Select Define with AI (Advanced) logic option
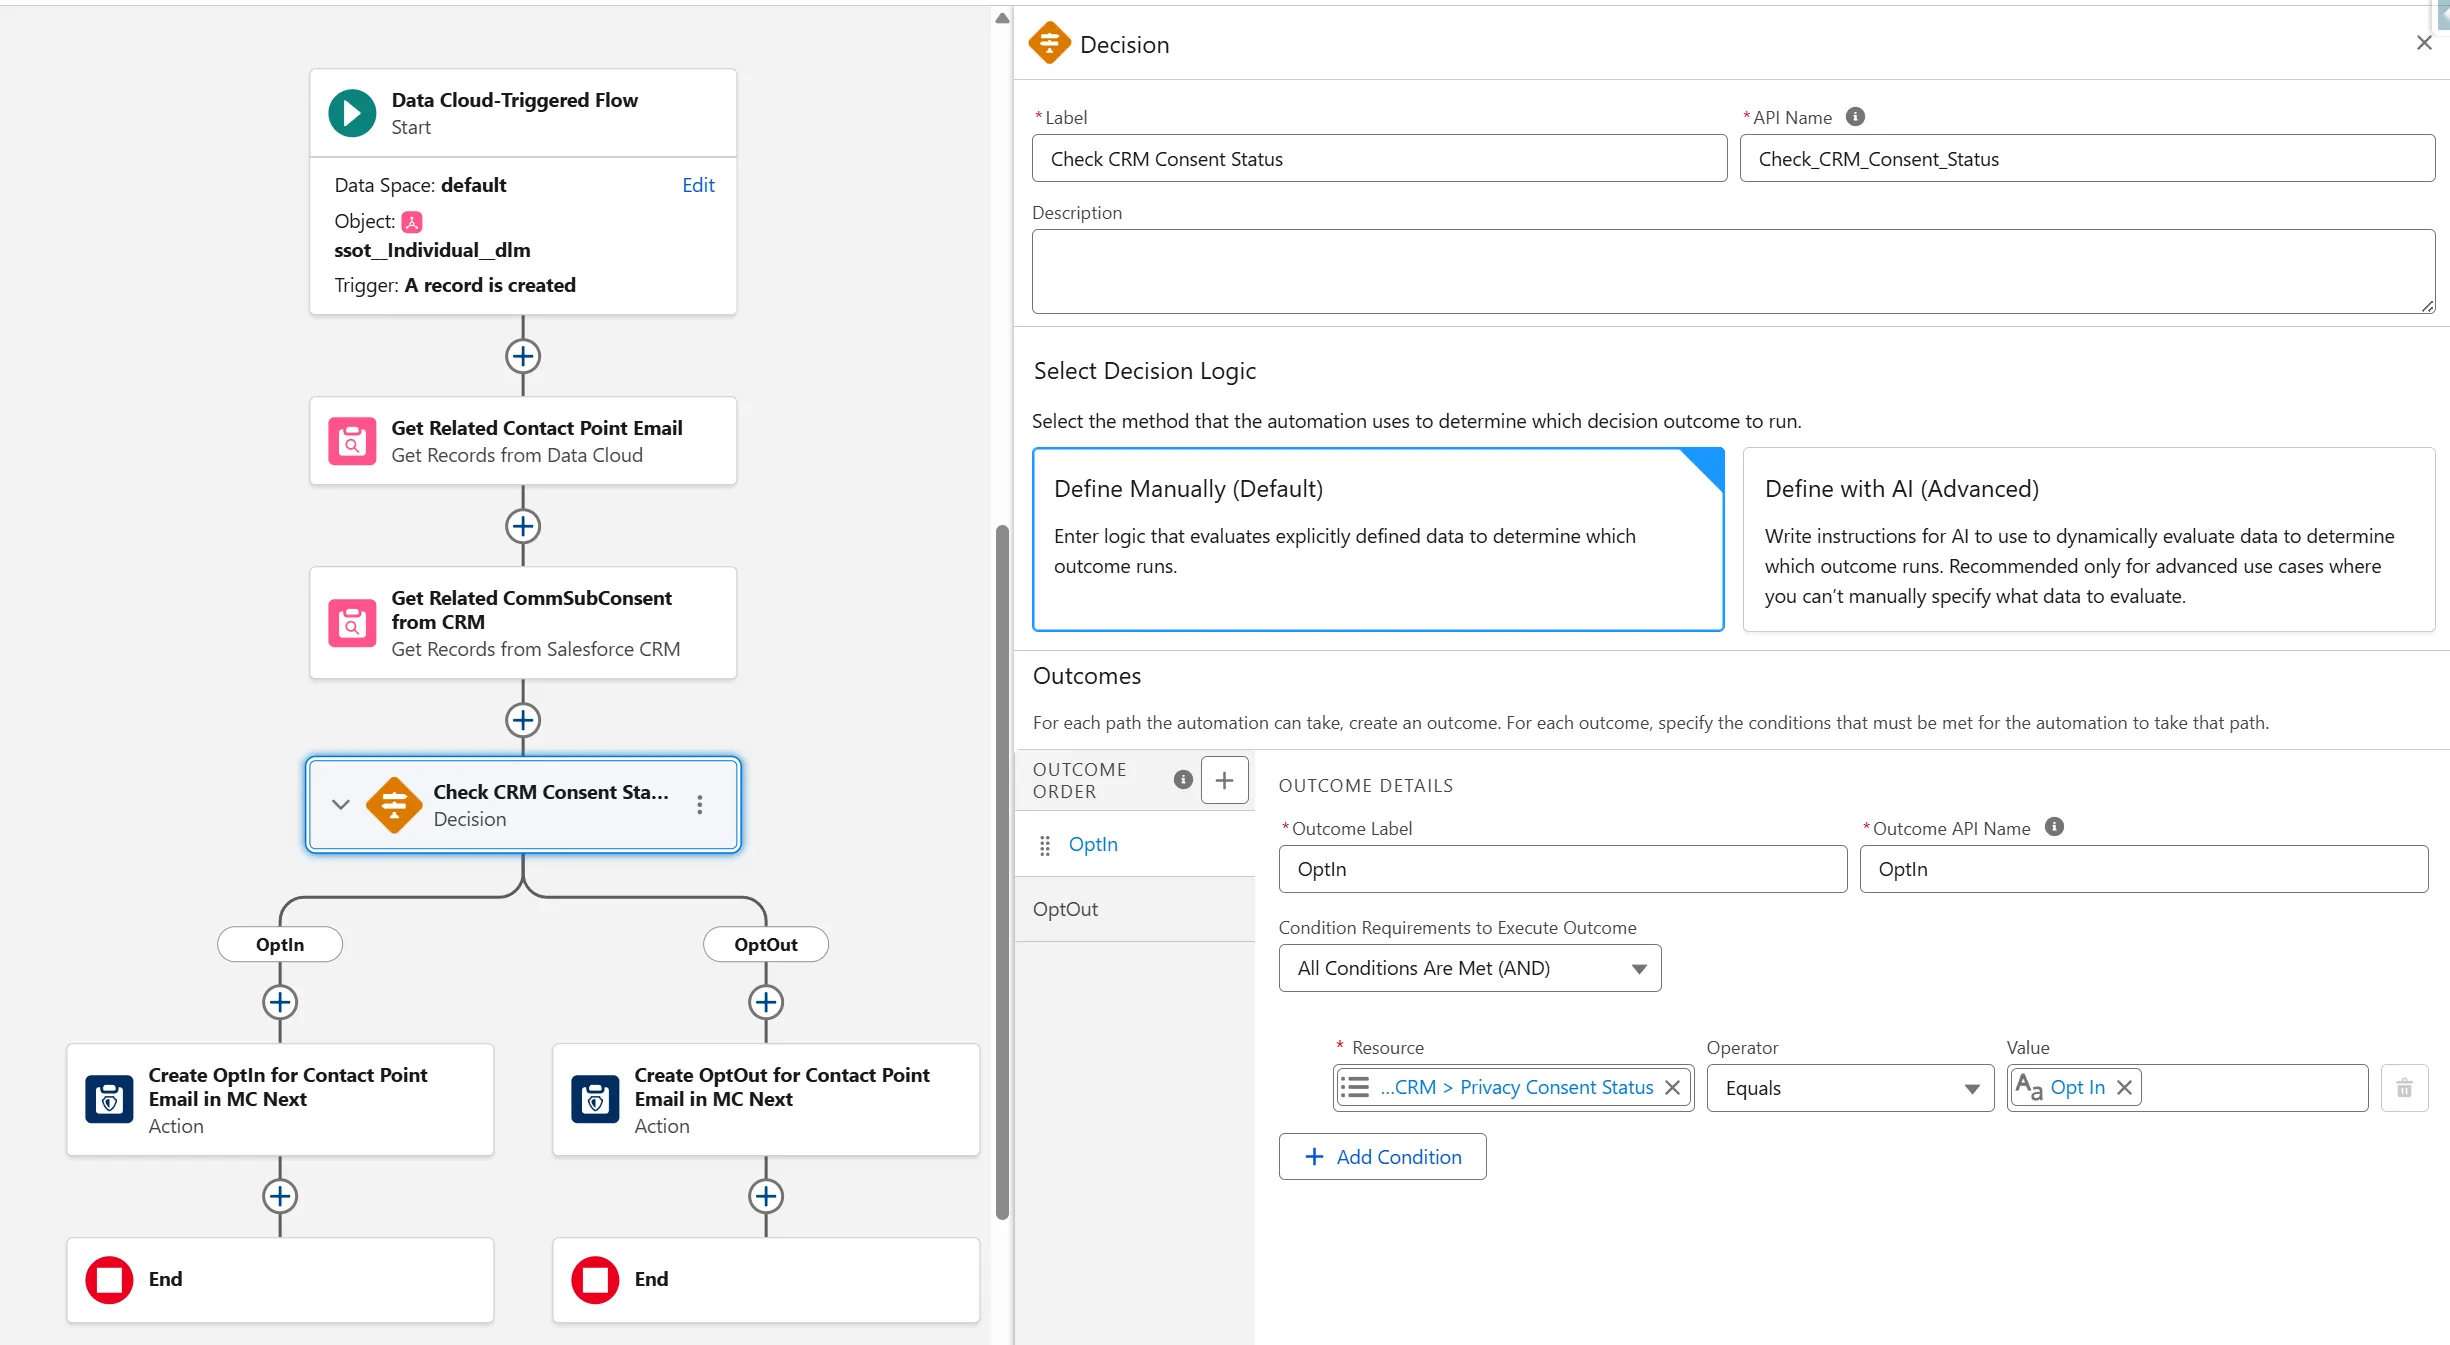This screenshot has width=2450, height=1345. pos(2088,539)
